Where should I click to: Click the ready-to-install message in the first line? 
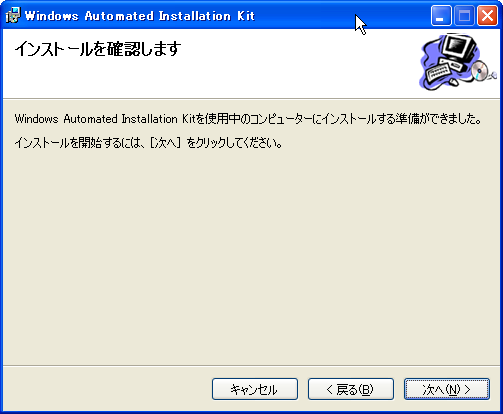(248, 119)
